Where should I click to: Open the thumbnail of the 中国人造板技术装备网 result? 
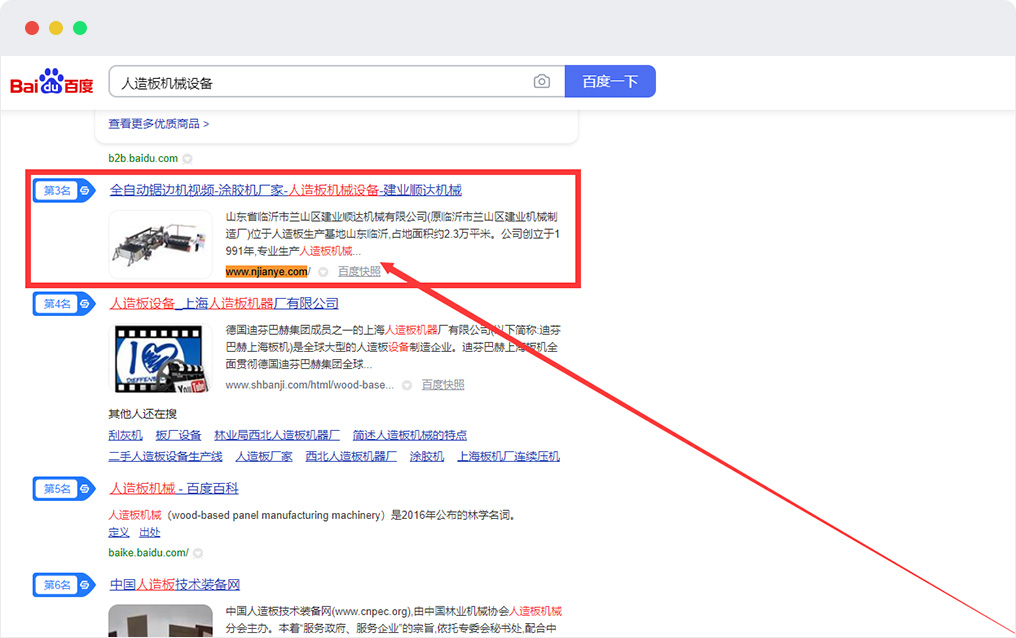[x=161, y=621]
